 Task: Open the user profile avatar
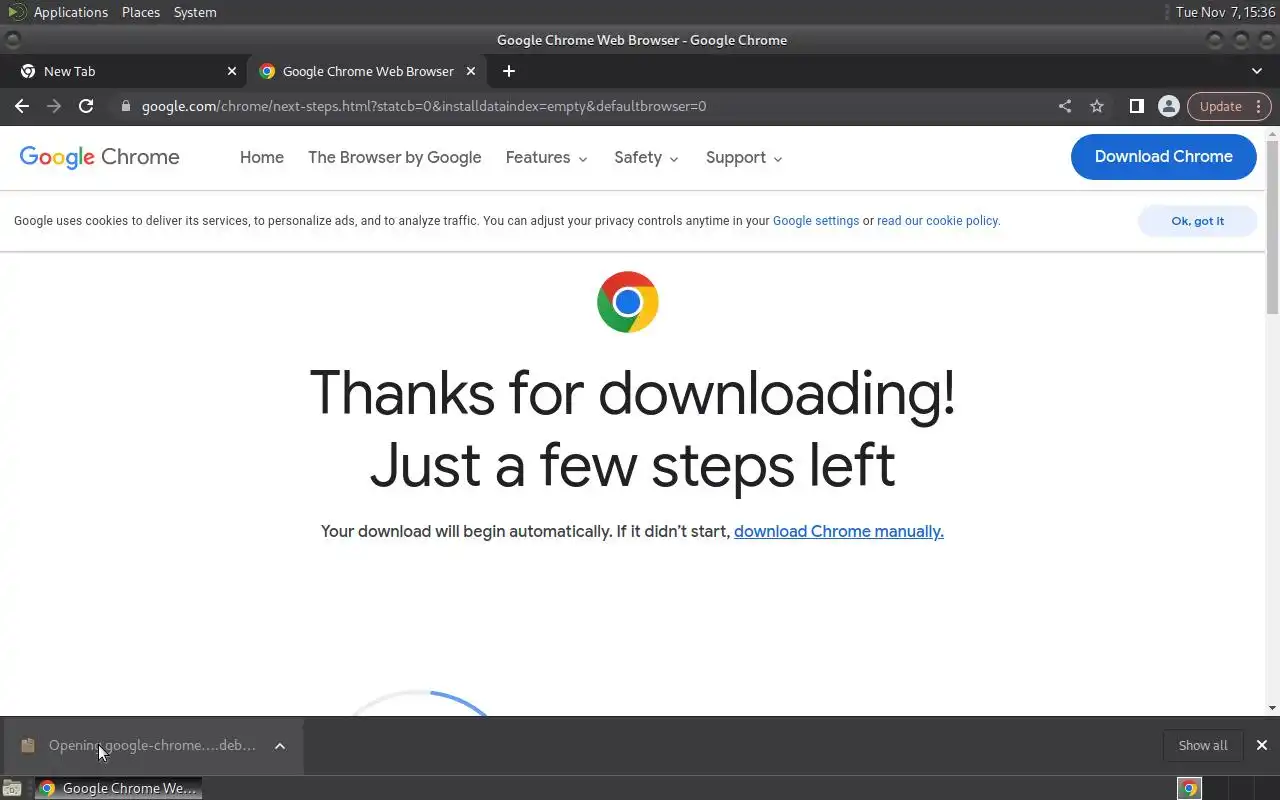[x=1168, y=106]
